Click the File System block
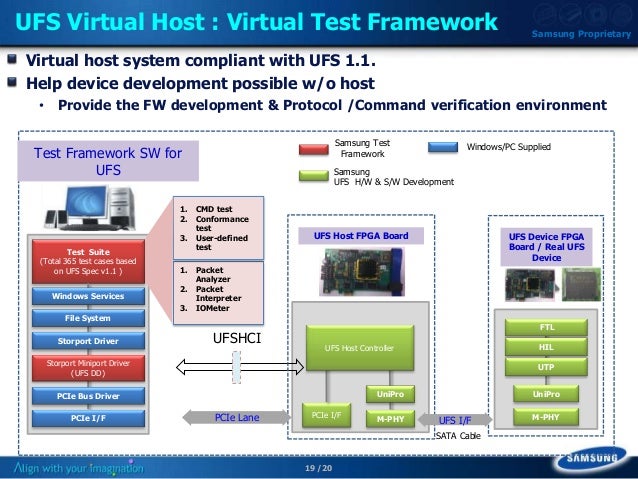 tap(88, 318)
